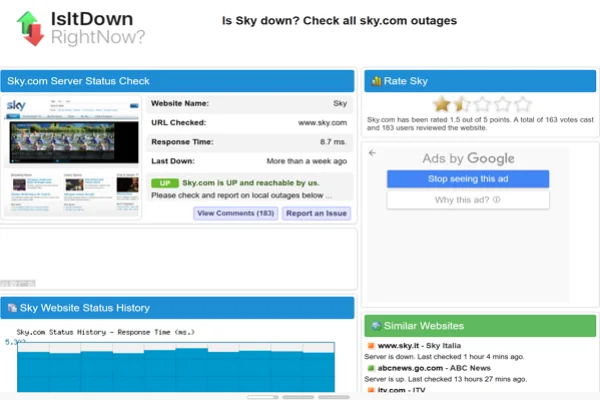
Task: Click Why this ad? button
Action: click(468, 200)
